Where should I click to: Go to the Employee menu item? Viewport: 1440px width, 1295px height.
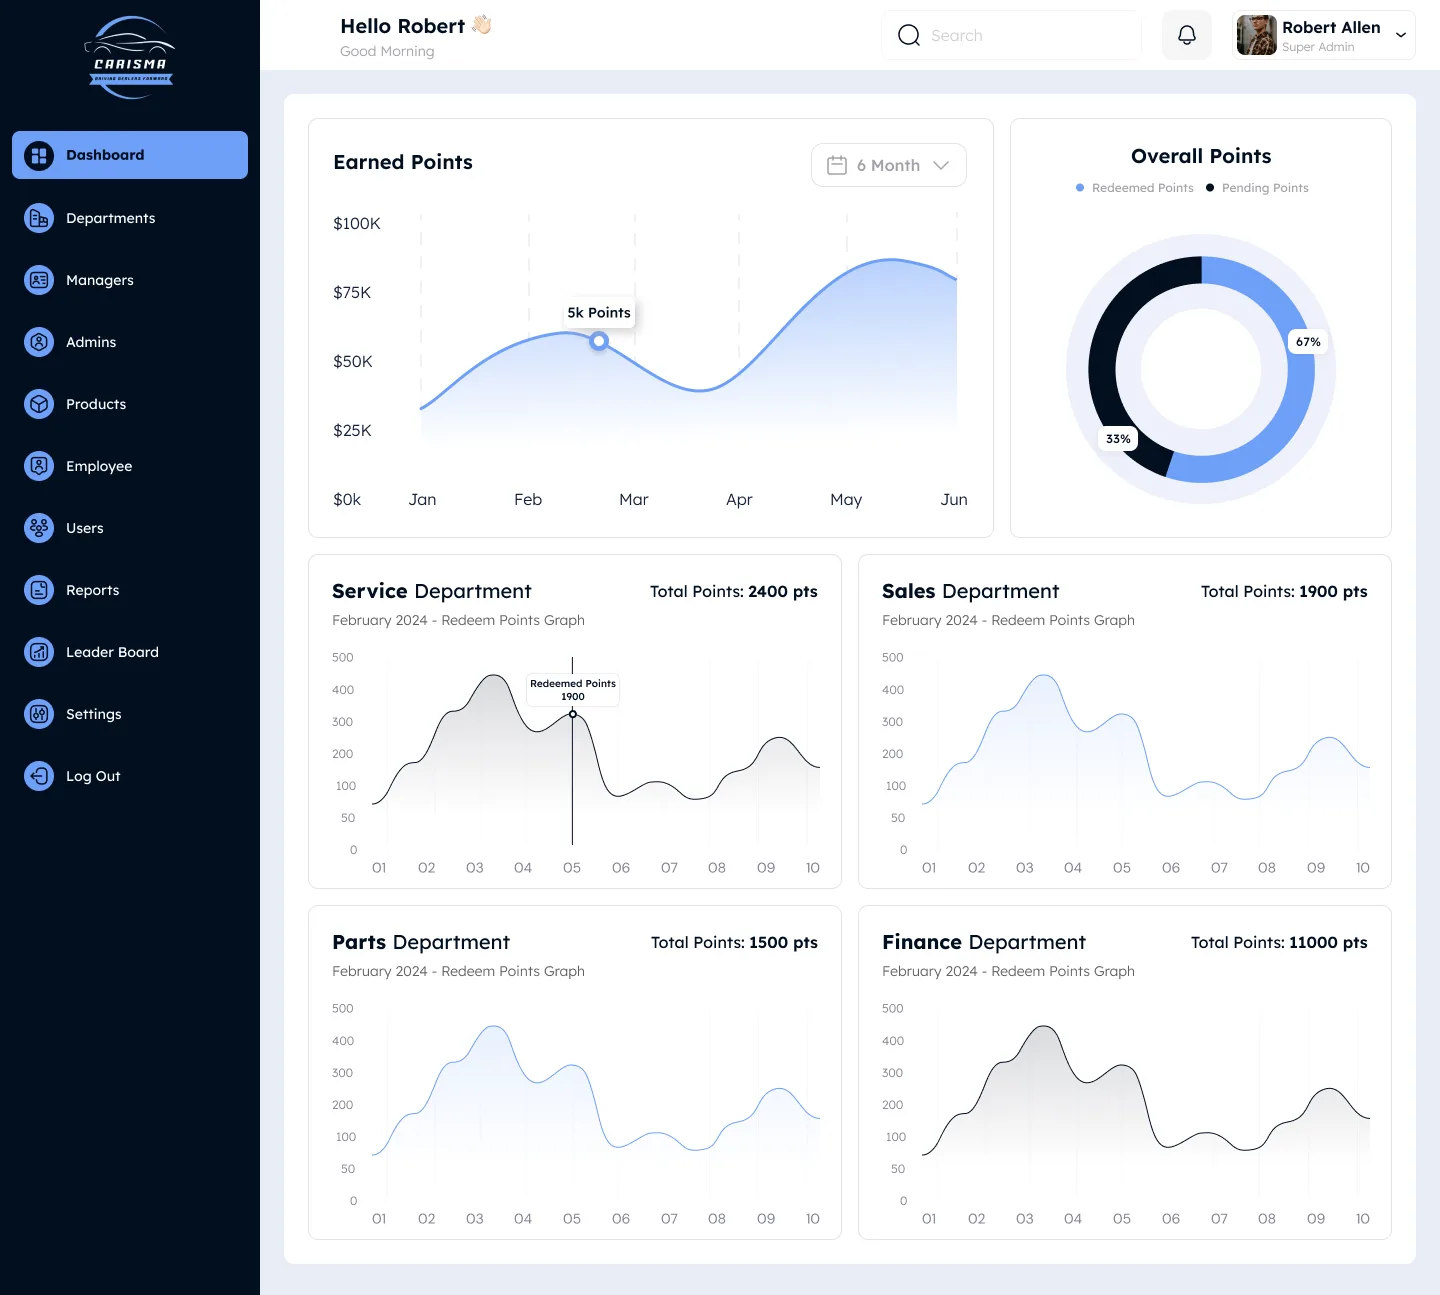(x=99, y=466)
